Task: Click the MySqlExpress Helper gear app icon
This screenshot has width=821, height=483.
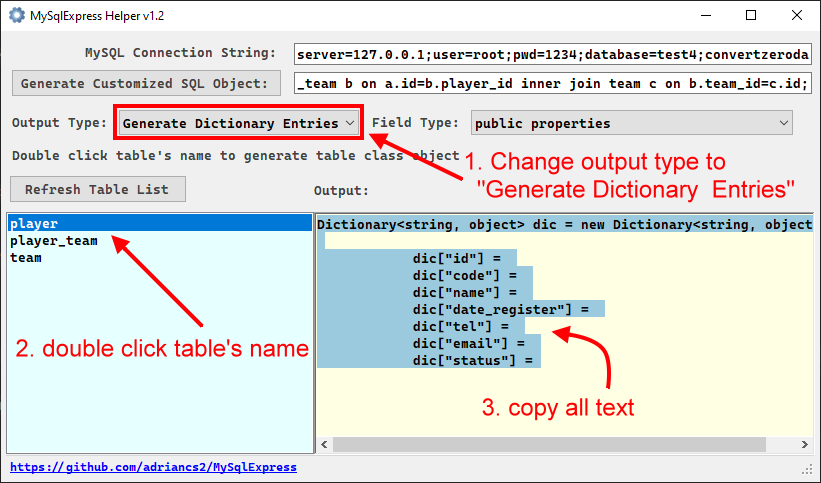Action: coord(17,15)
